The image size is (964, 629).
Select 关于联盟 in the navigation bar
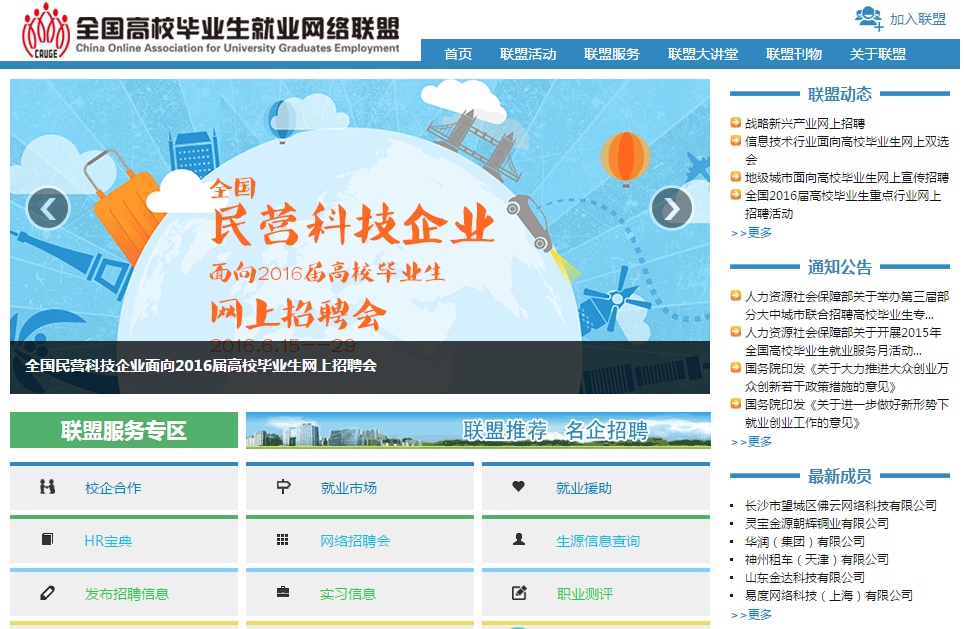coord(878,54)
